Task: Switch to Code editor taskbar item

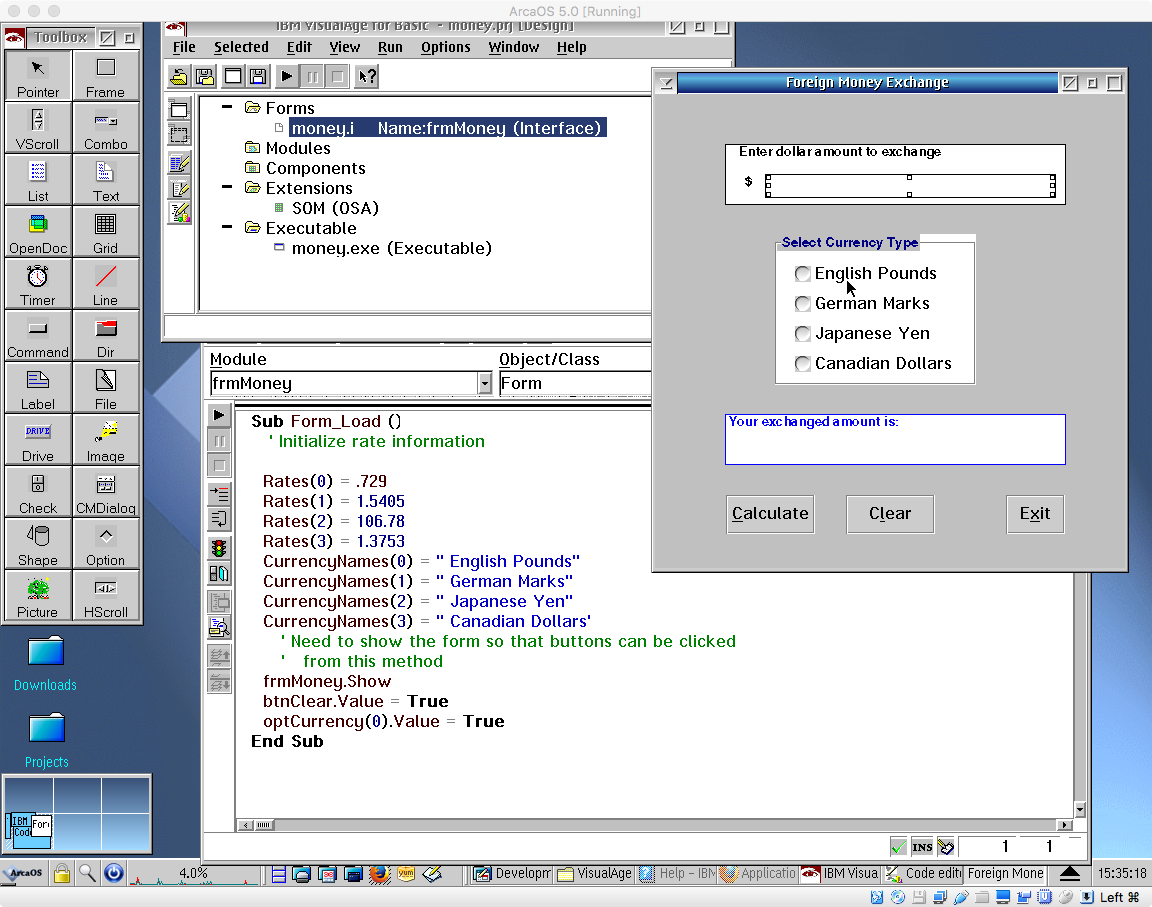Action: (x=923, y=873)
